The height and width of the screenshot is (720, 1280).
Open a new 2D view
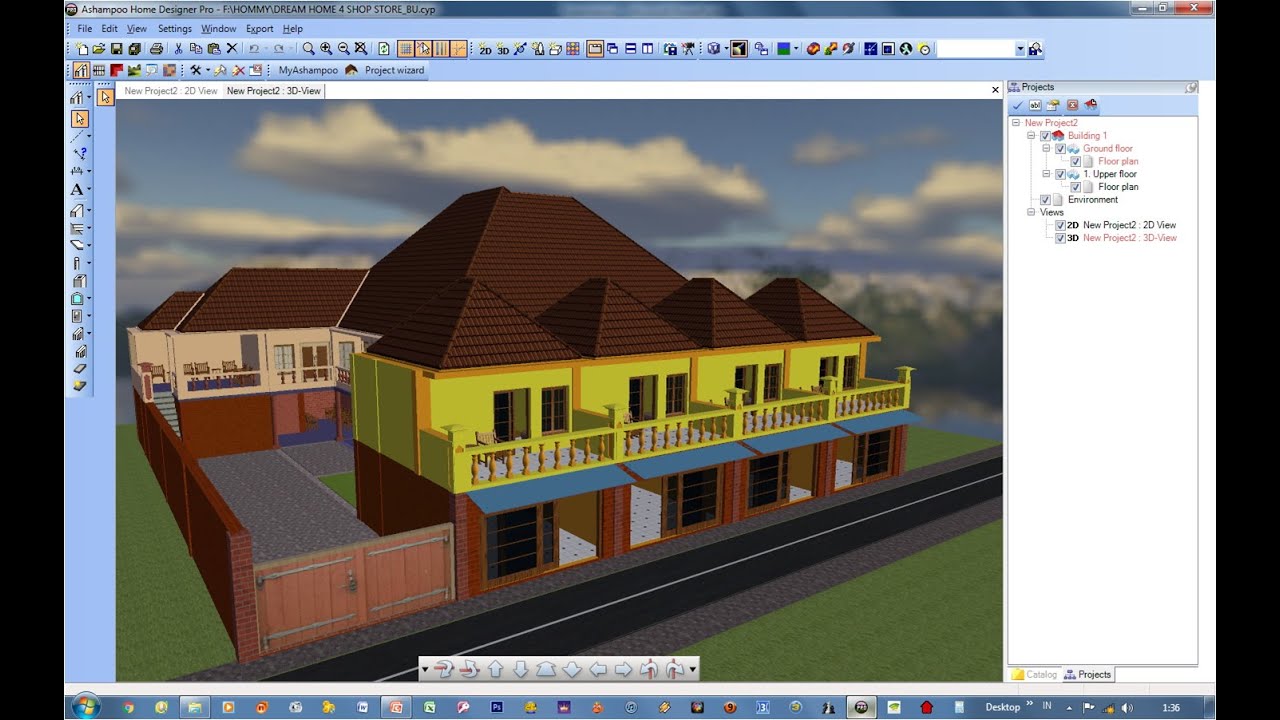[484, 48]
